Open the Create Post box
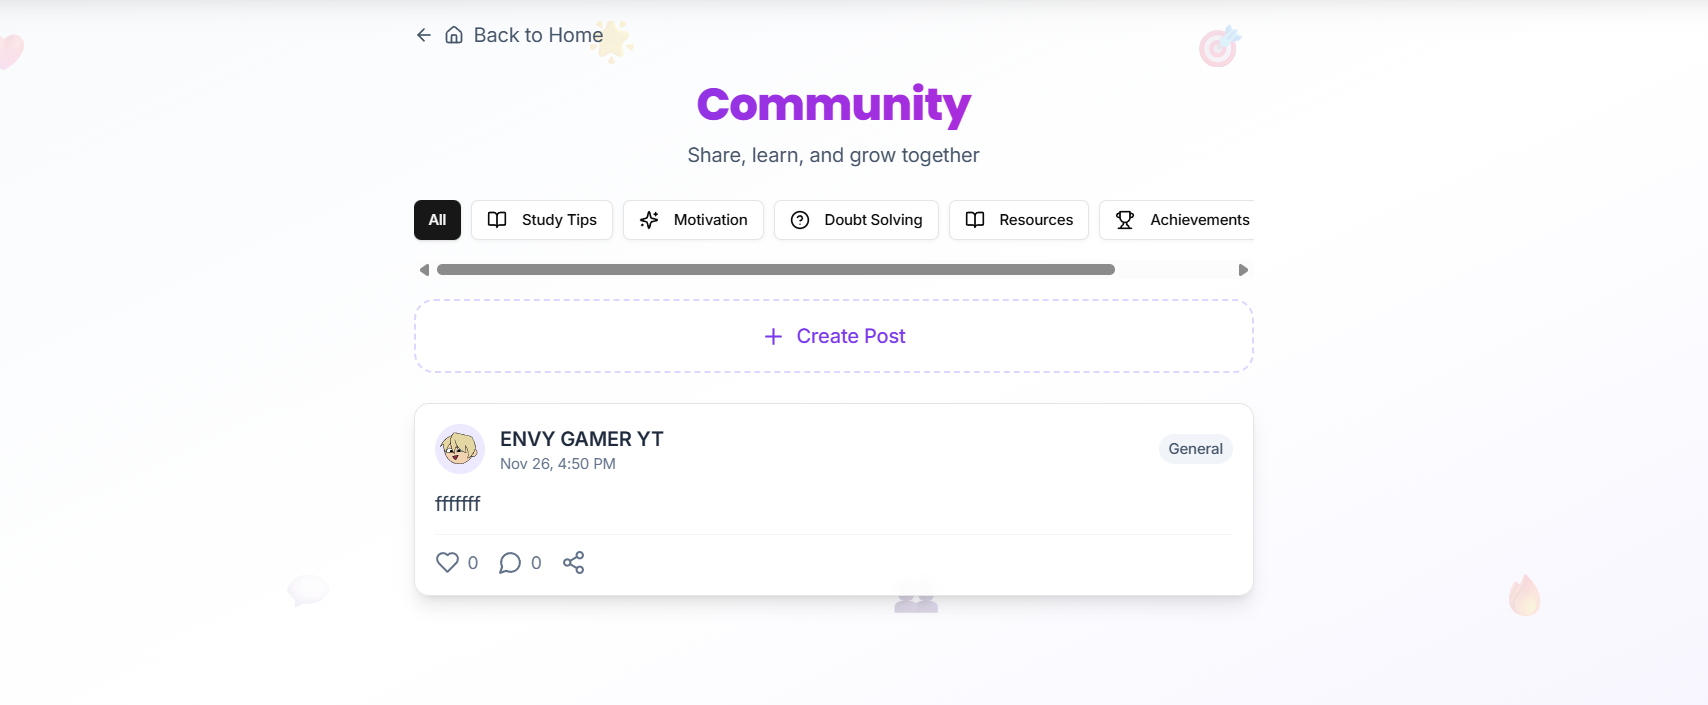 pos(834,336)
